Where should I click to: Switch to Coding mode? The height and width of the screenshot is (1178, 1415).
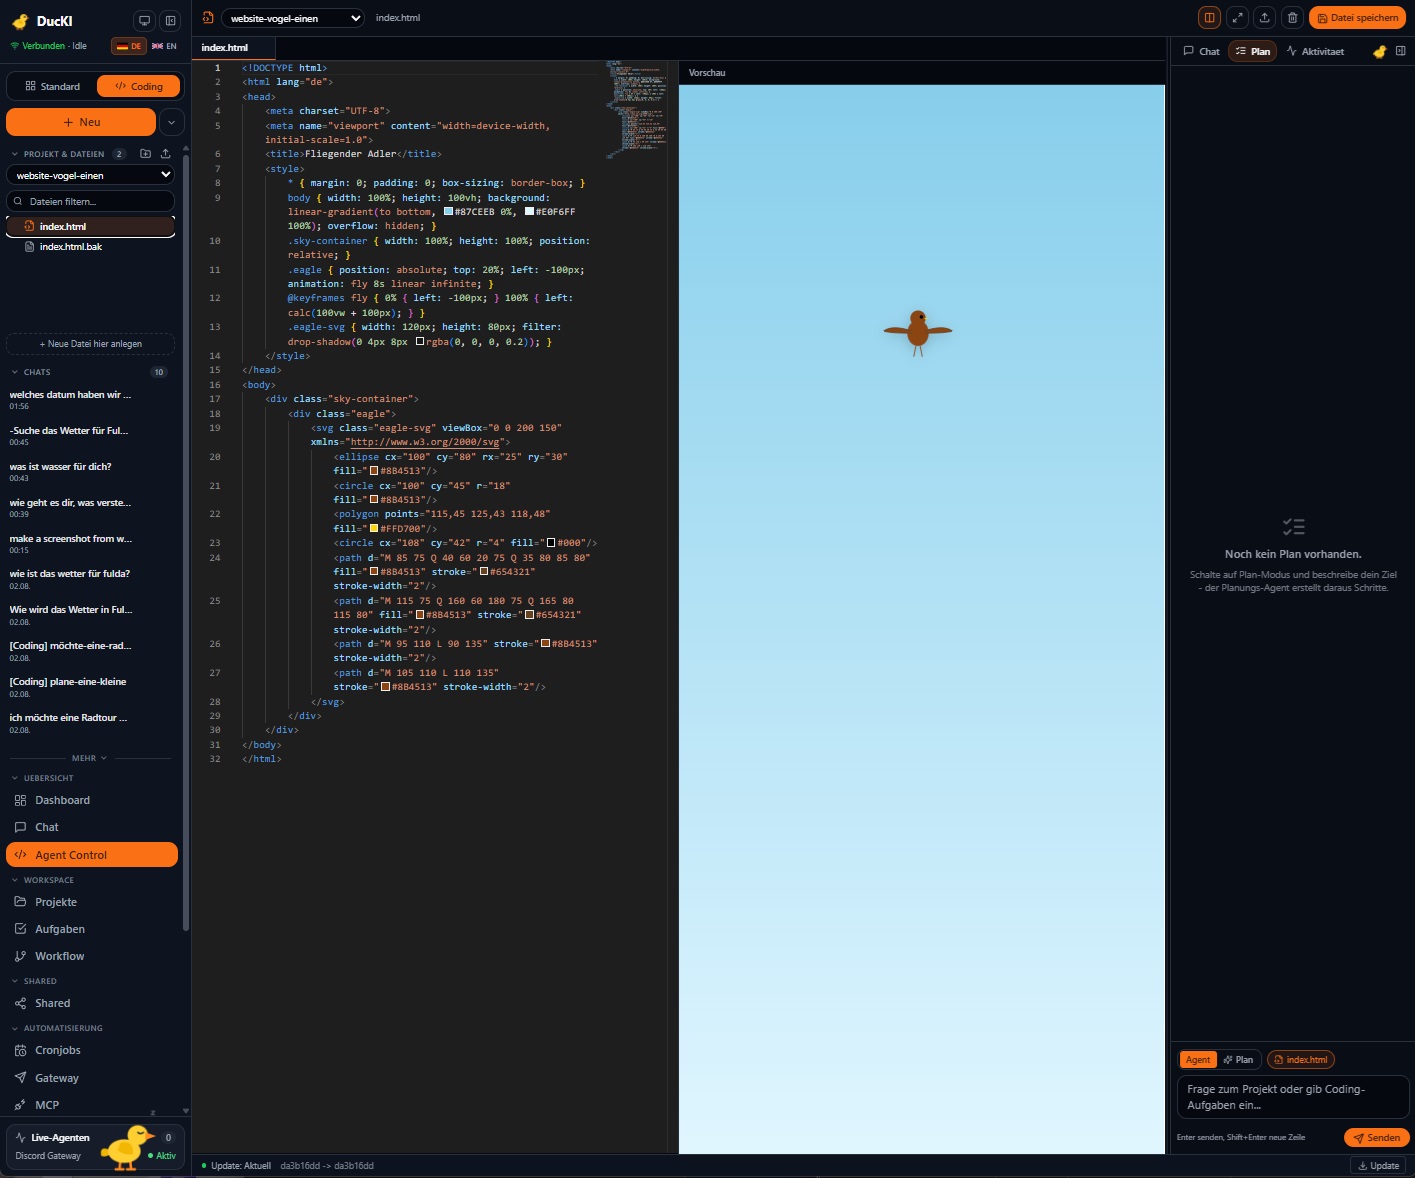pyautogui.click(x=138, y=86)
